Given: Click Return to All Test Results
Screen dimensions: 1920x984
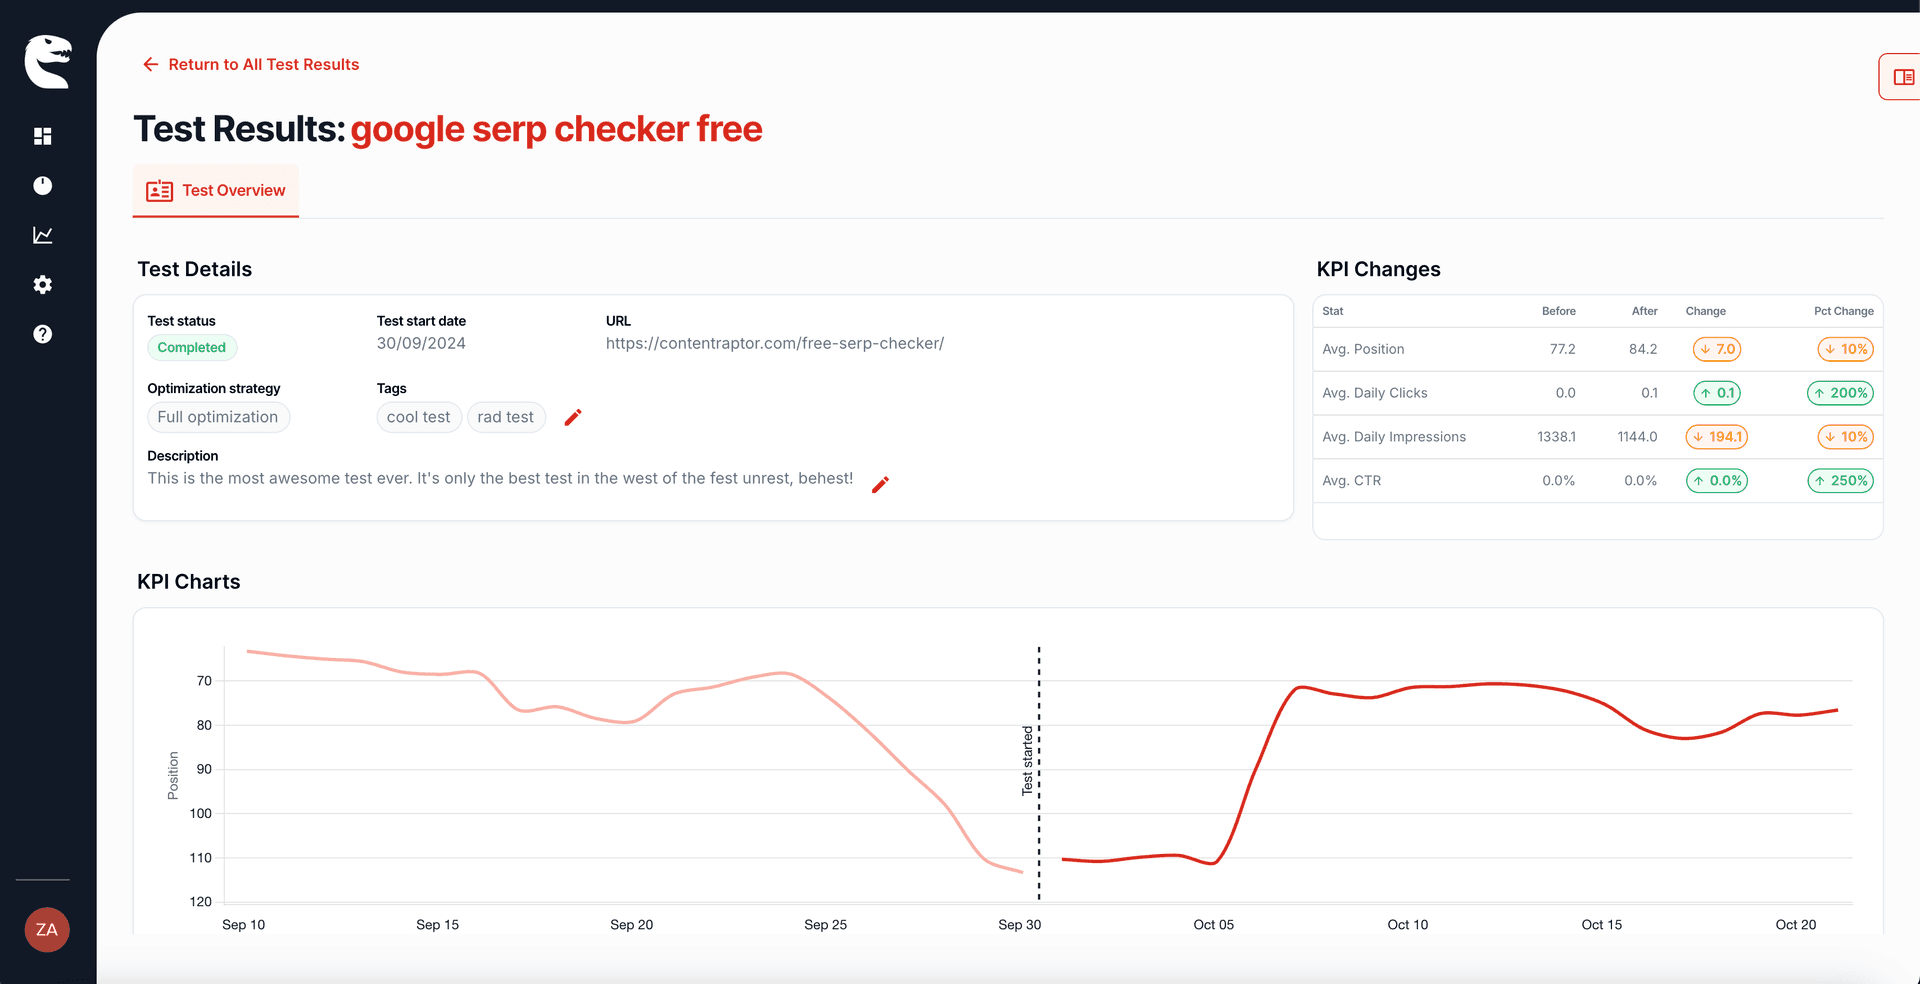Looking at the screenshot, I should pos(264,64).
